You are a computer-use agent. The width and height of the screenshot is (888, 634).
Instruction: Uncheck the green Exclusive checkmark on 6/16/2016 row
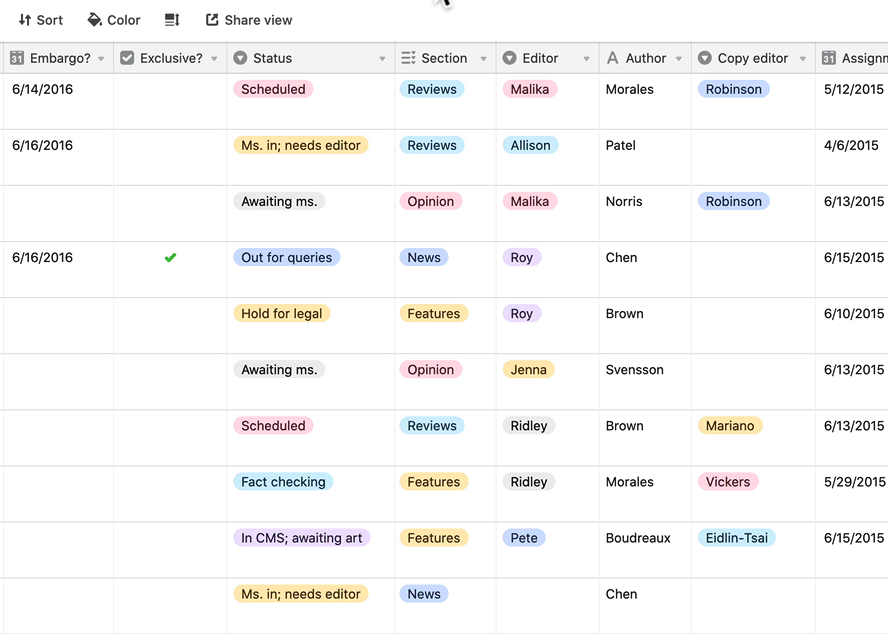(170, 257)
